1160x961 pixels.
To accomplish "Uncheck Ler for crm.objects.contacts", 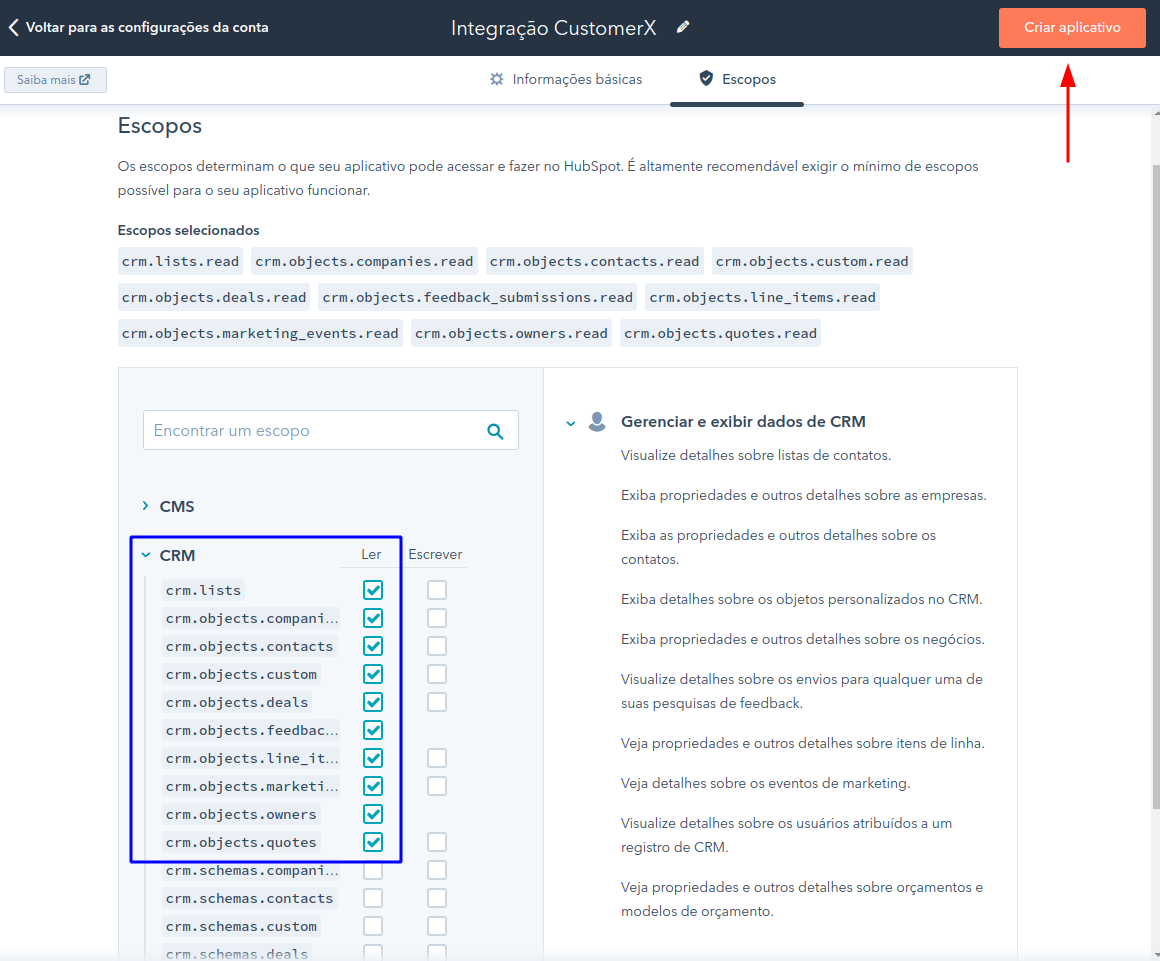I will point(373,647).
